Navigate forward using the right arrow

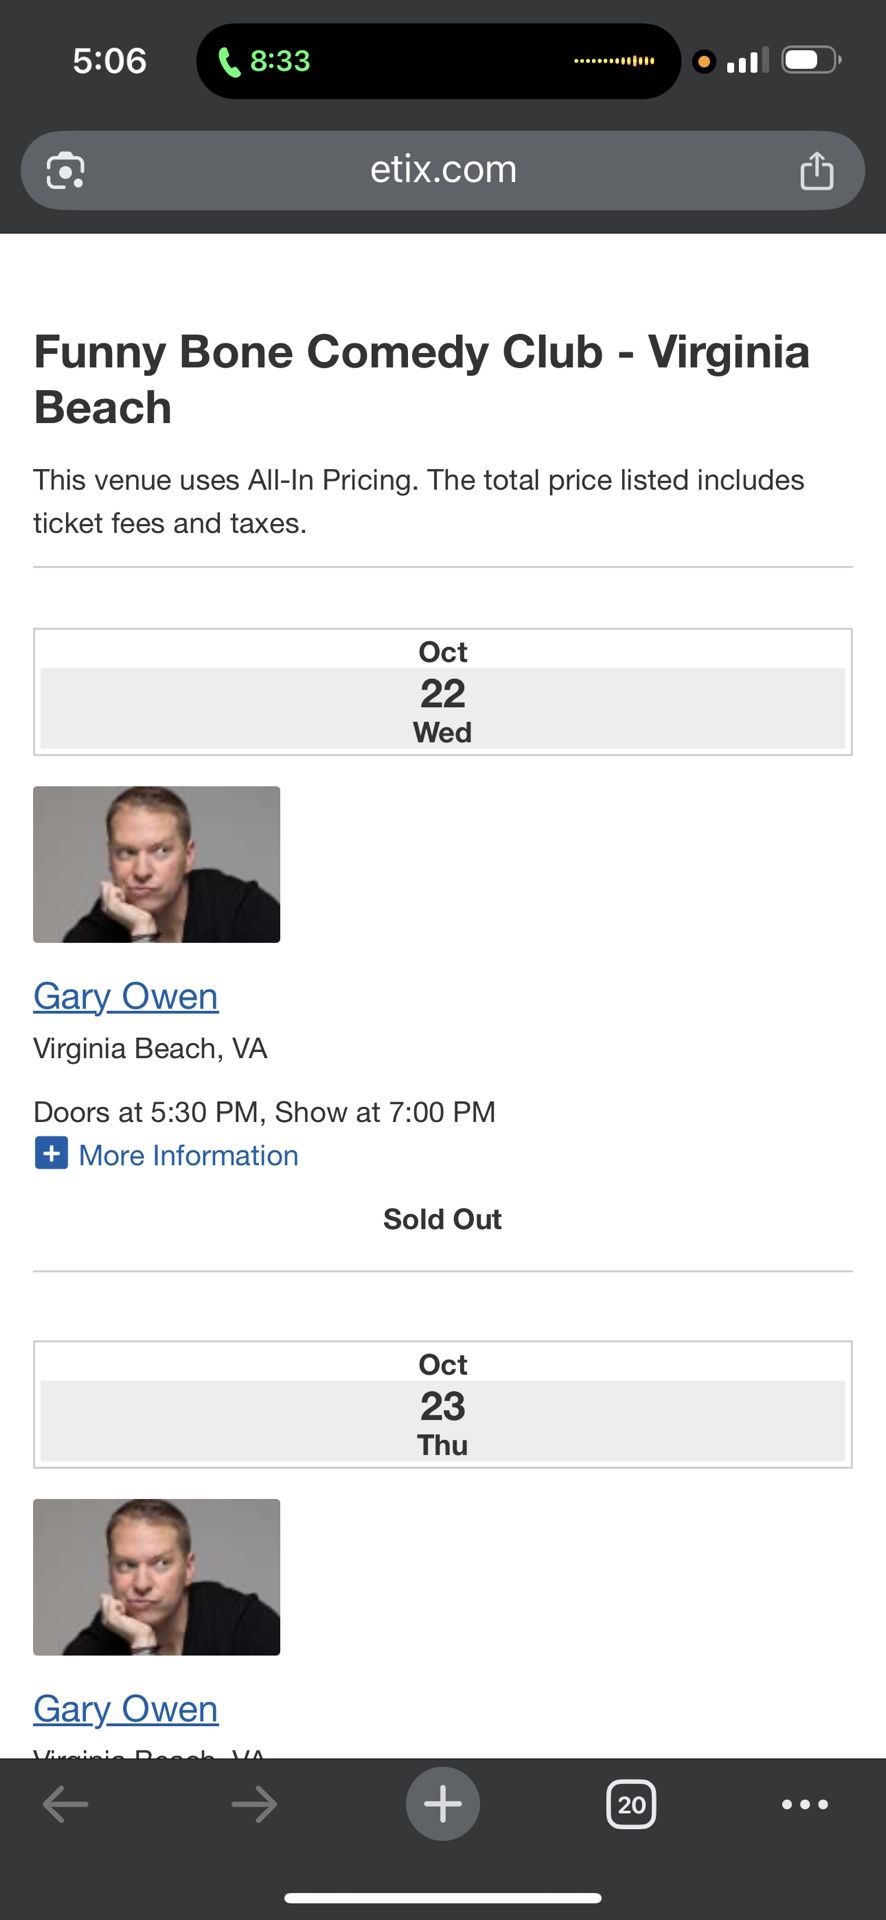click(254, 1804)
